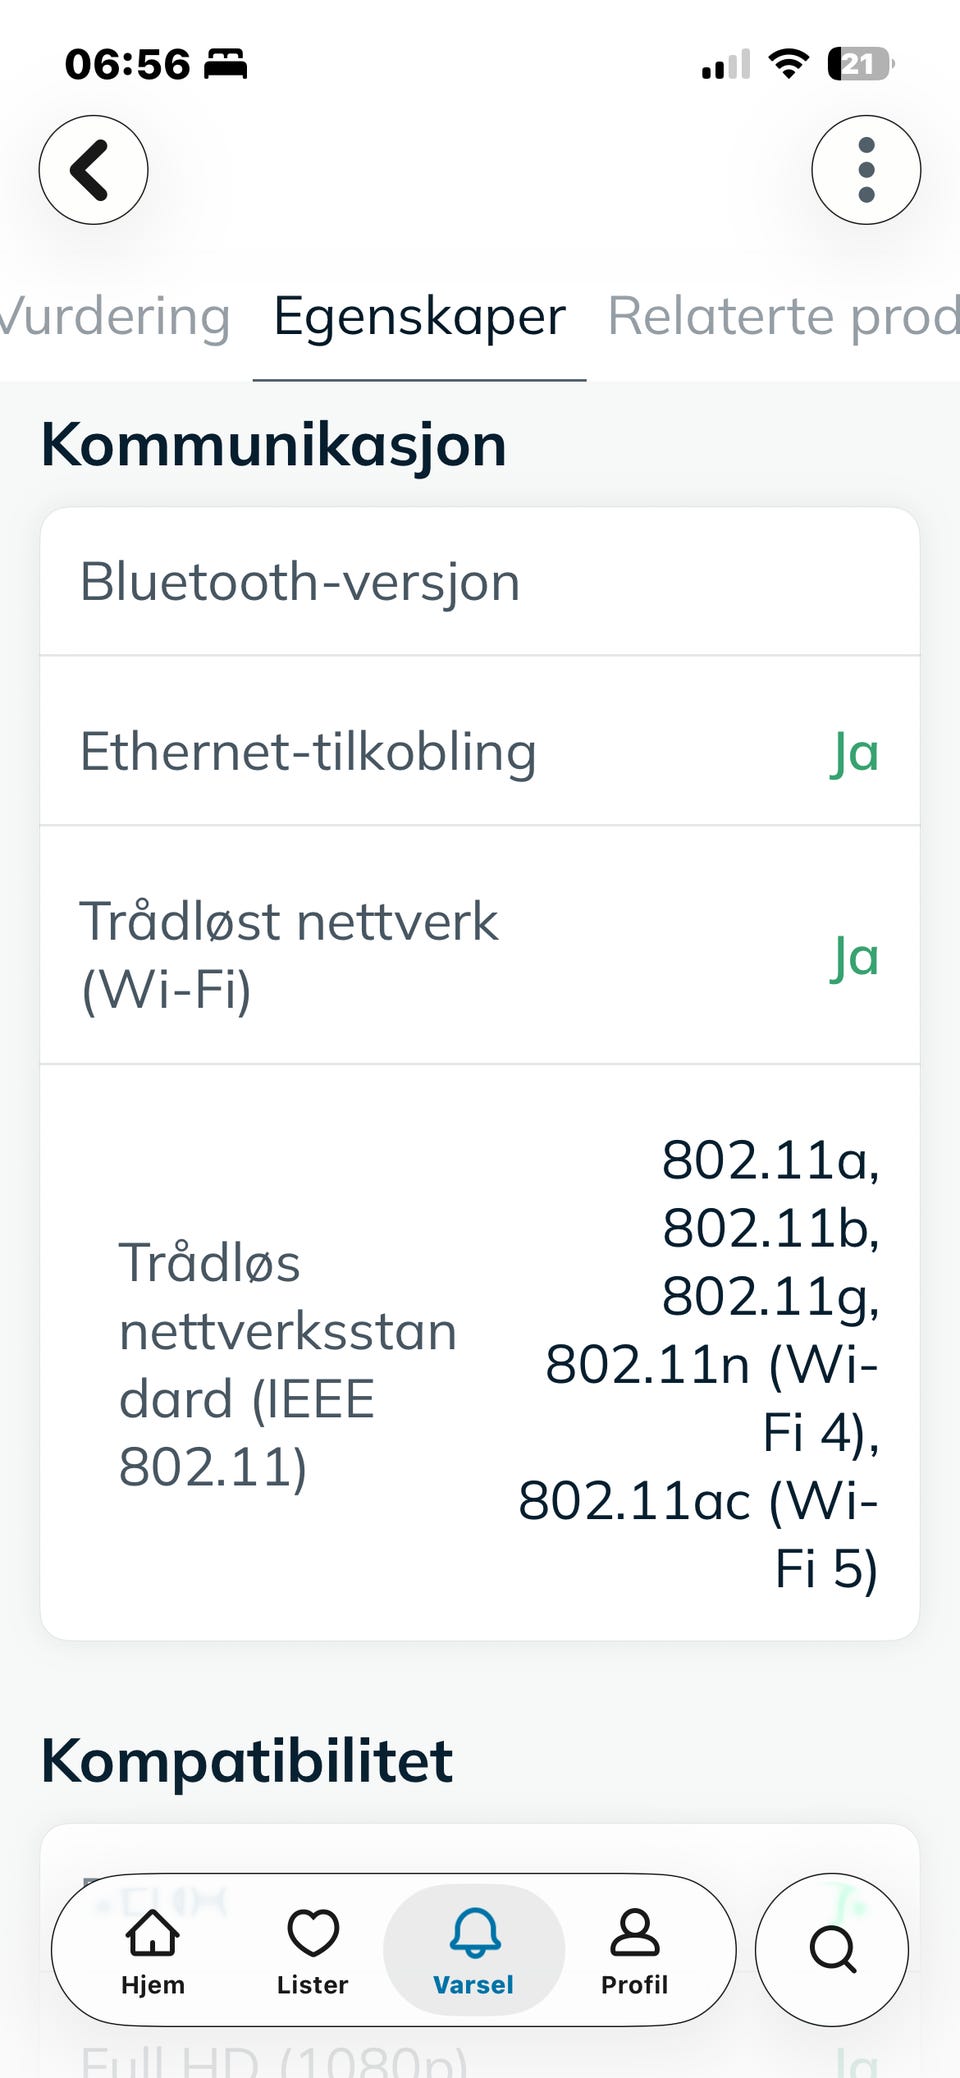960x2078 pixels.
Task: Switch to the Vurdering tab
Action: [x=115, y=316]
